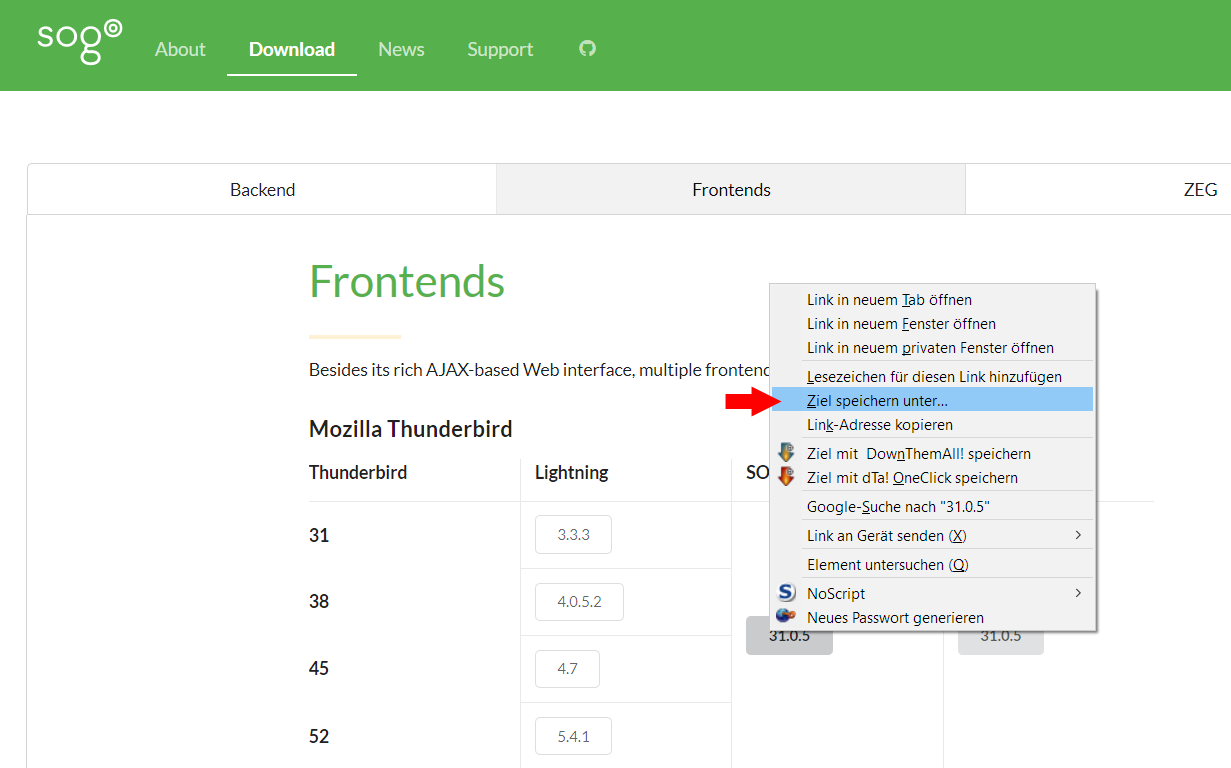
Task: Click Thunderbird version 45 row label
Action: (319, 668)
